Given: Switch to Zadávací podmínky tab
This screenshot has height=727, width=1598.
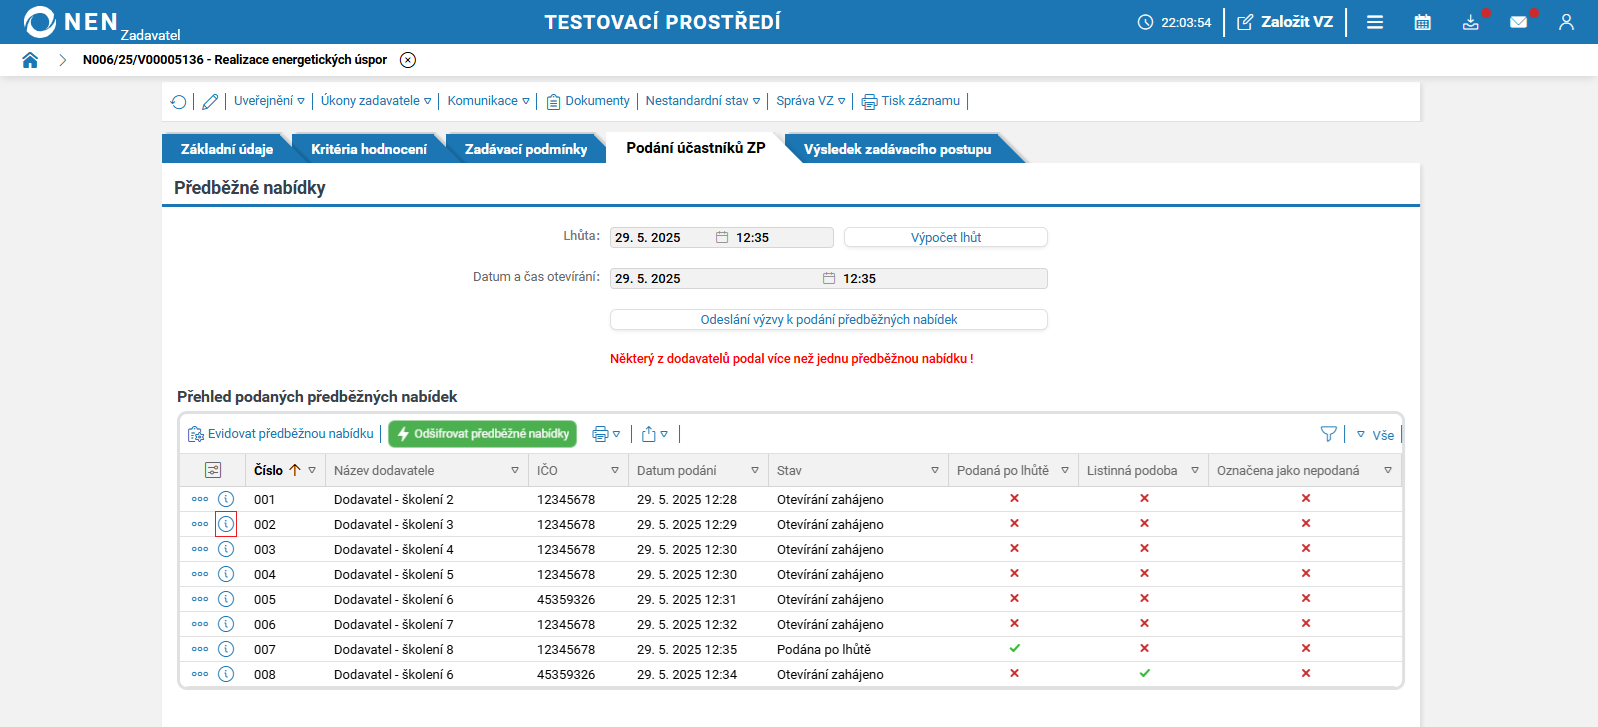Looking at the screenshot, I should tap(526, 149).
